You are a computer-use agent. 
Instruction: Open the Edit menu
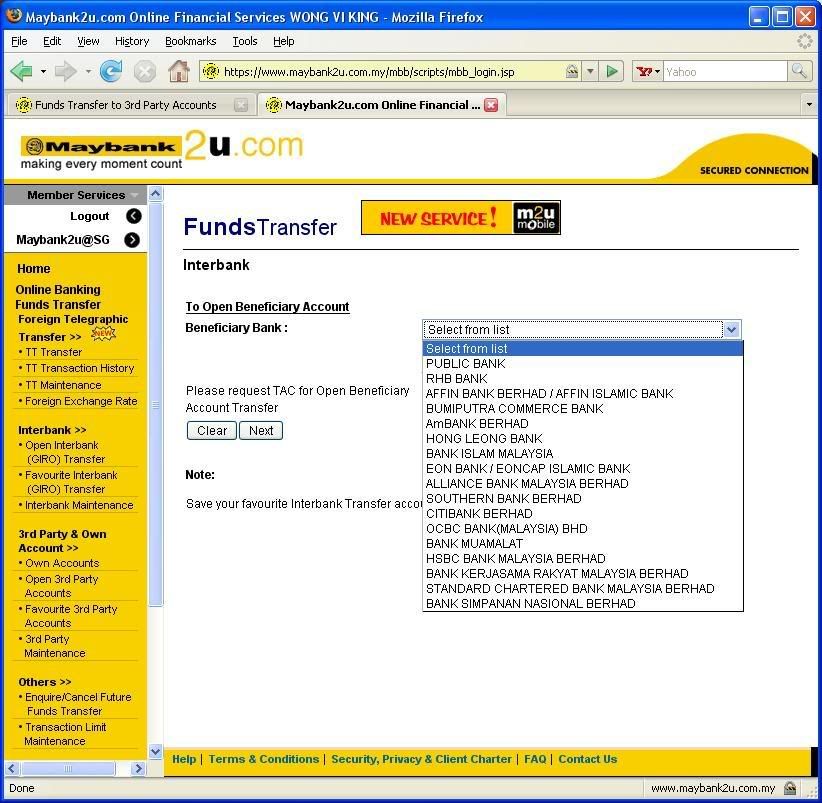coord(52,41)
